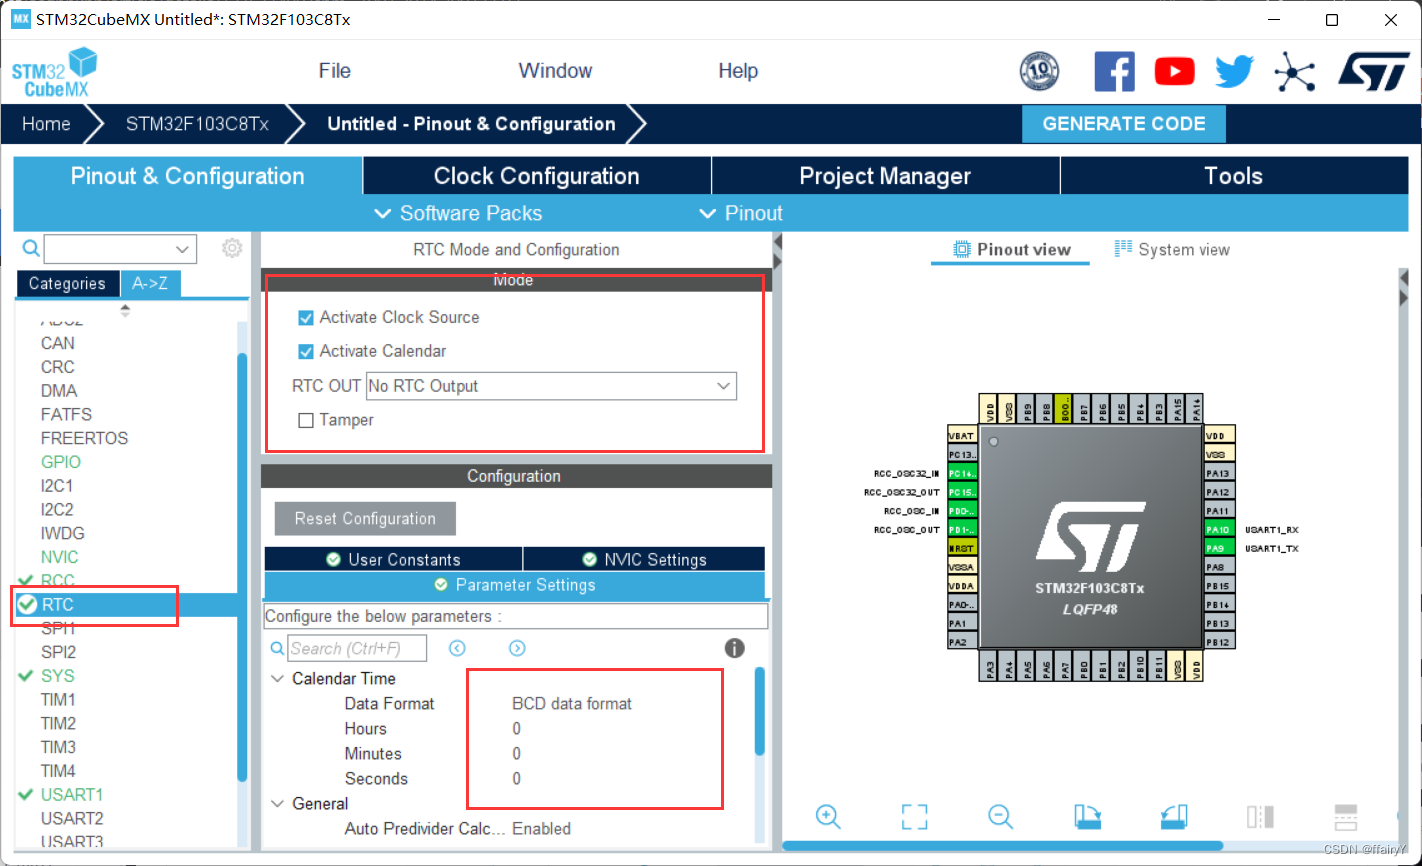Click the GENERATE CODE button
The image size is (1422, 866).
pos(1124,124)
